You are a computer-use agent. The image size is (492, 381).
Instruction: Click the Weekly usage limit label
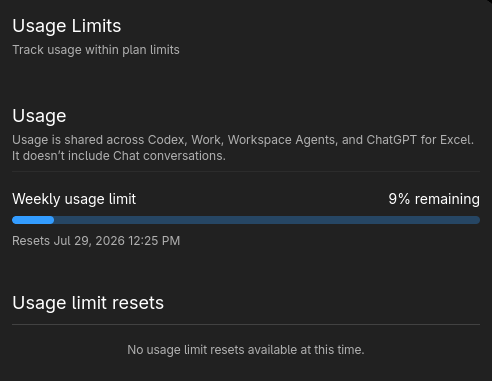pos(74,199)
